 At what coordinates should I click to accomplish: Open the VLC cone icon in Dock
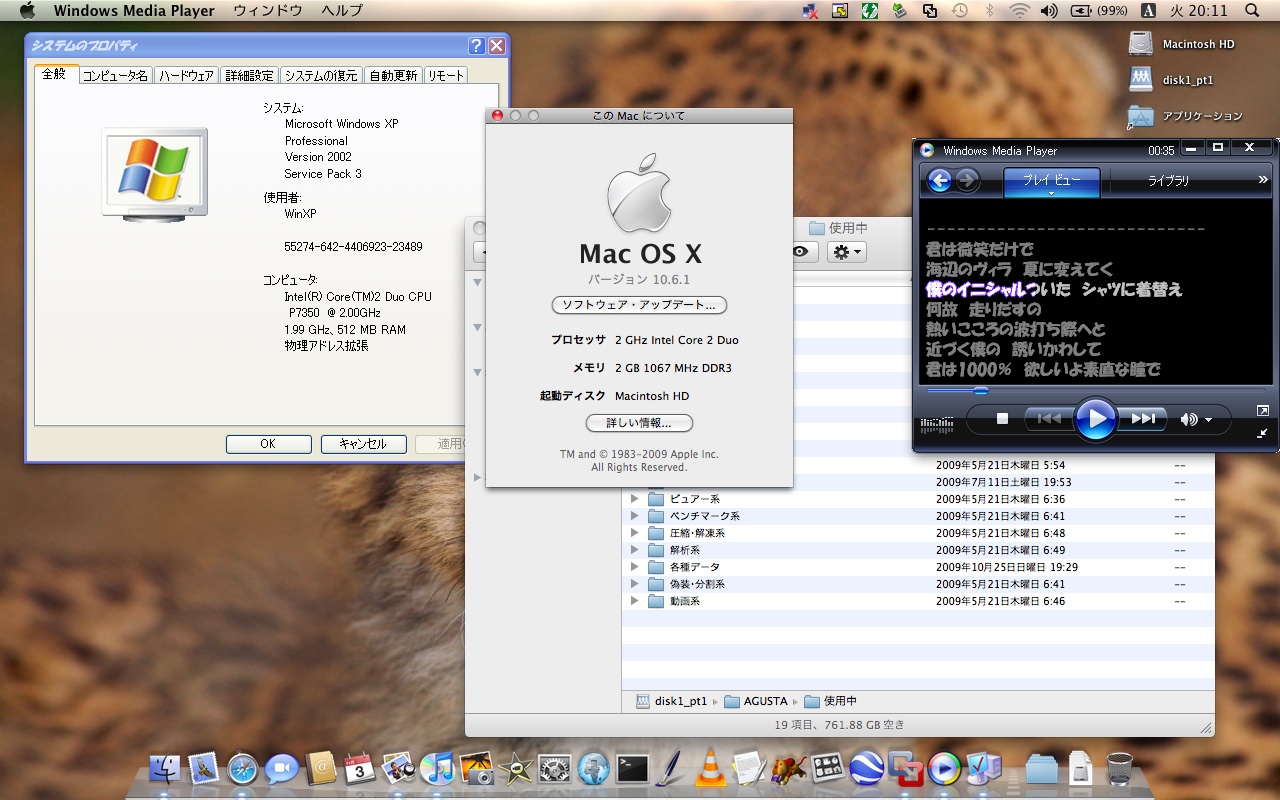coord(710,768)
